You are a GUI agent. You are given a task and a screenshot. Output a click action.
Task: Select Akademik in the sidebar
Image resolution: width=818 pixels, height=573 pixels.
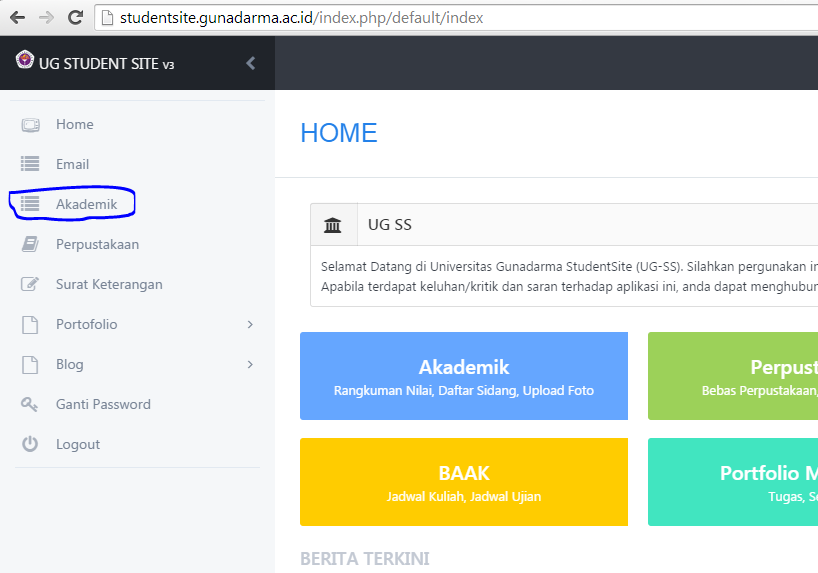(x=87, y=204)
